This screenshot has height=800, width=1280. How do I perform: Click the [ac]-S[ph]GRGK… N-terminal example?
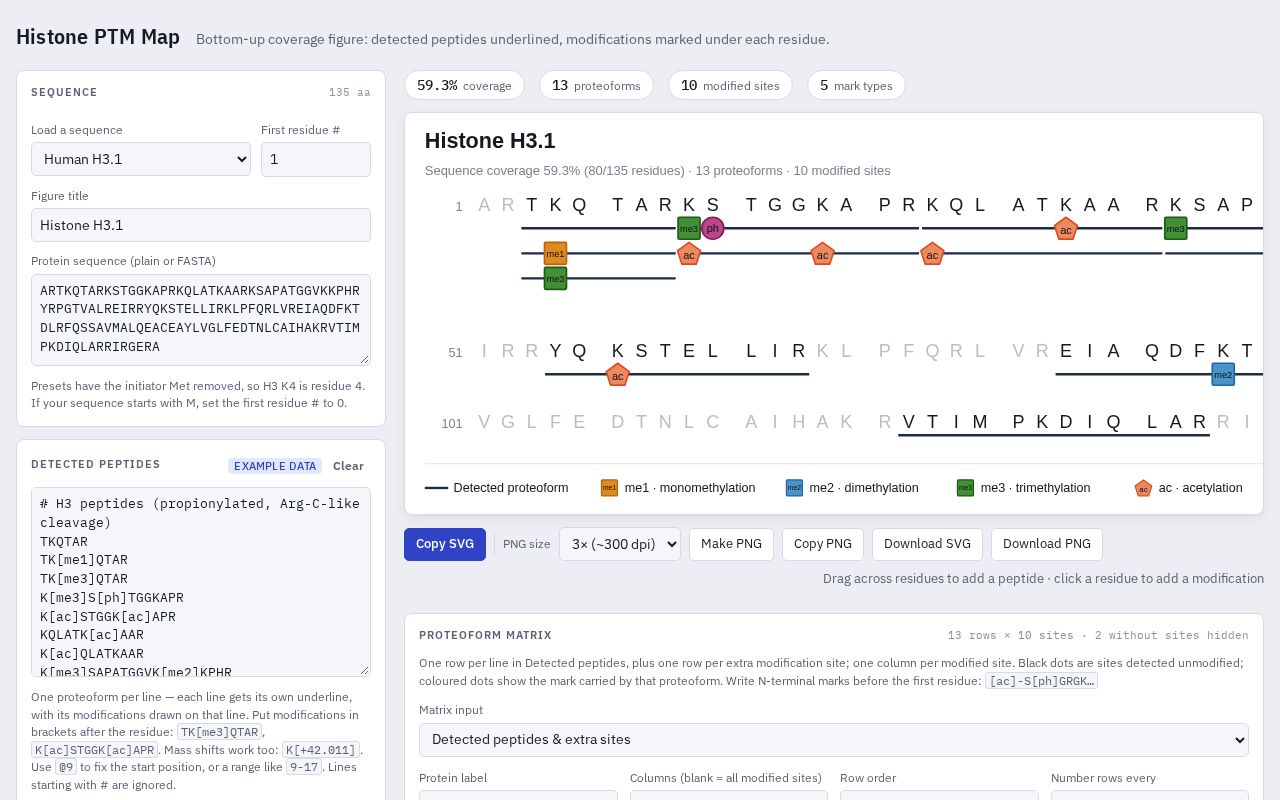(x=1041, y=681)
